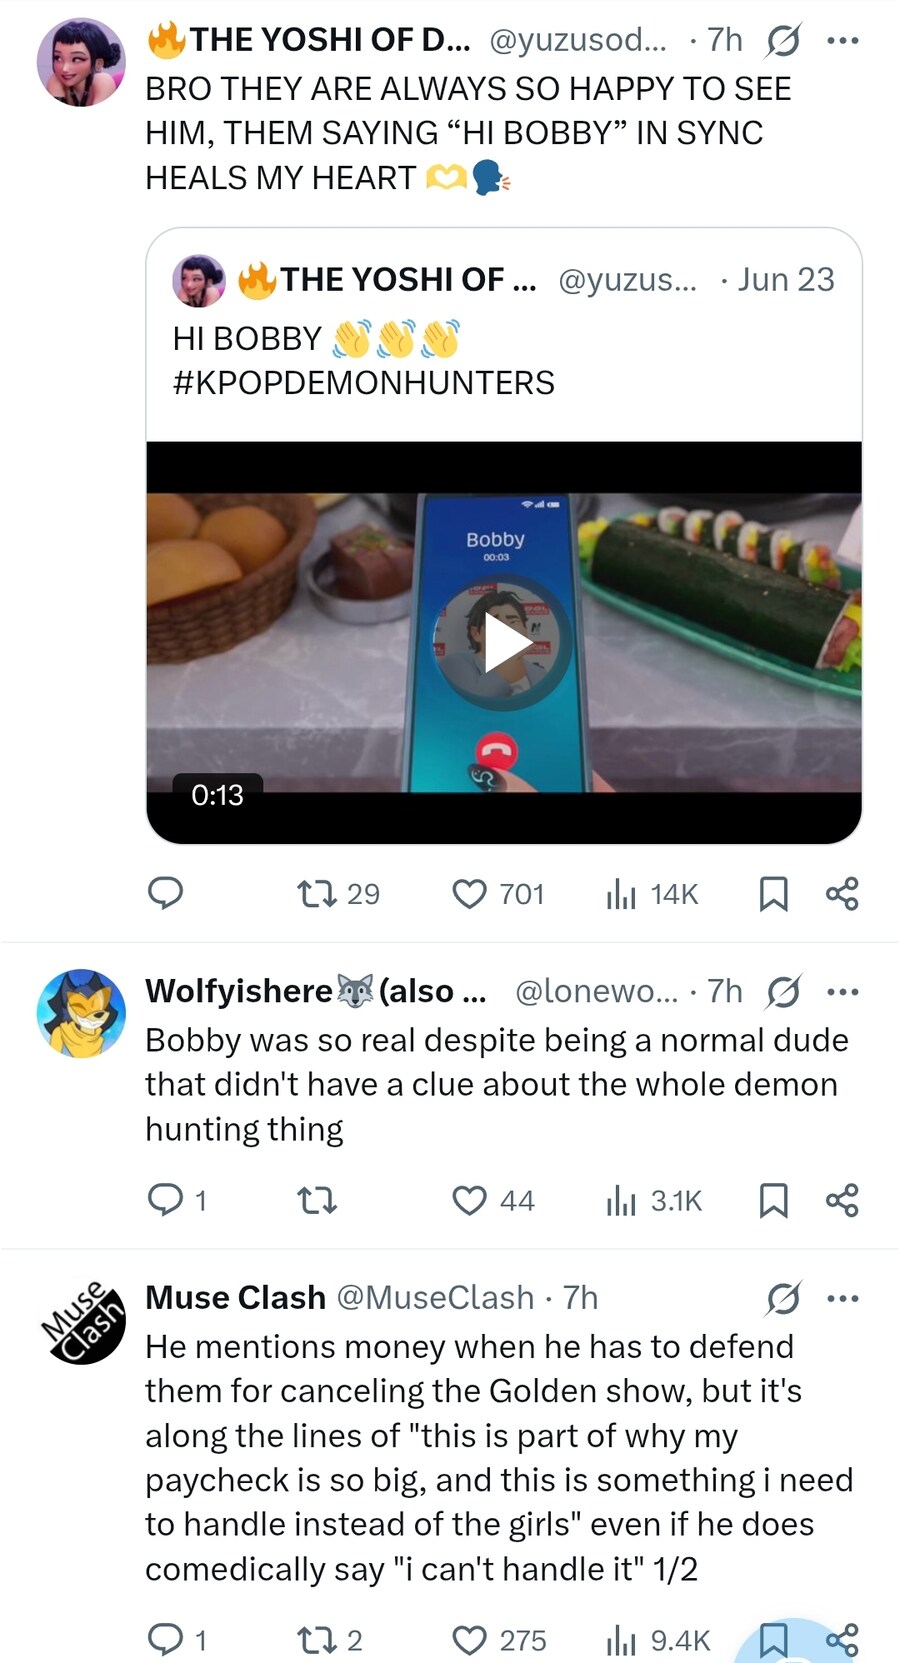Share the top post by @yuzusod
This screenshot has width=900, height=1663.
coord(842,893)
